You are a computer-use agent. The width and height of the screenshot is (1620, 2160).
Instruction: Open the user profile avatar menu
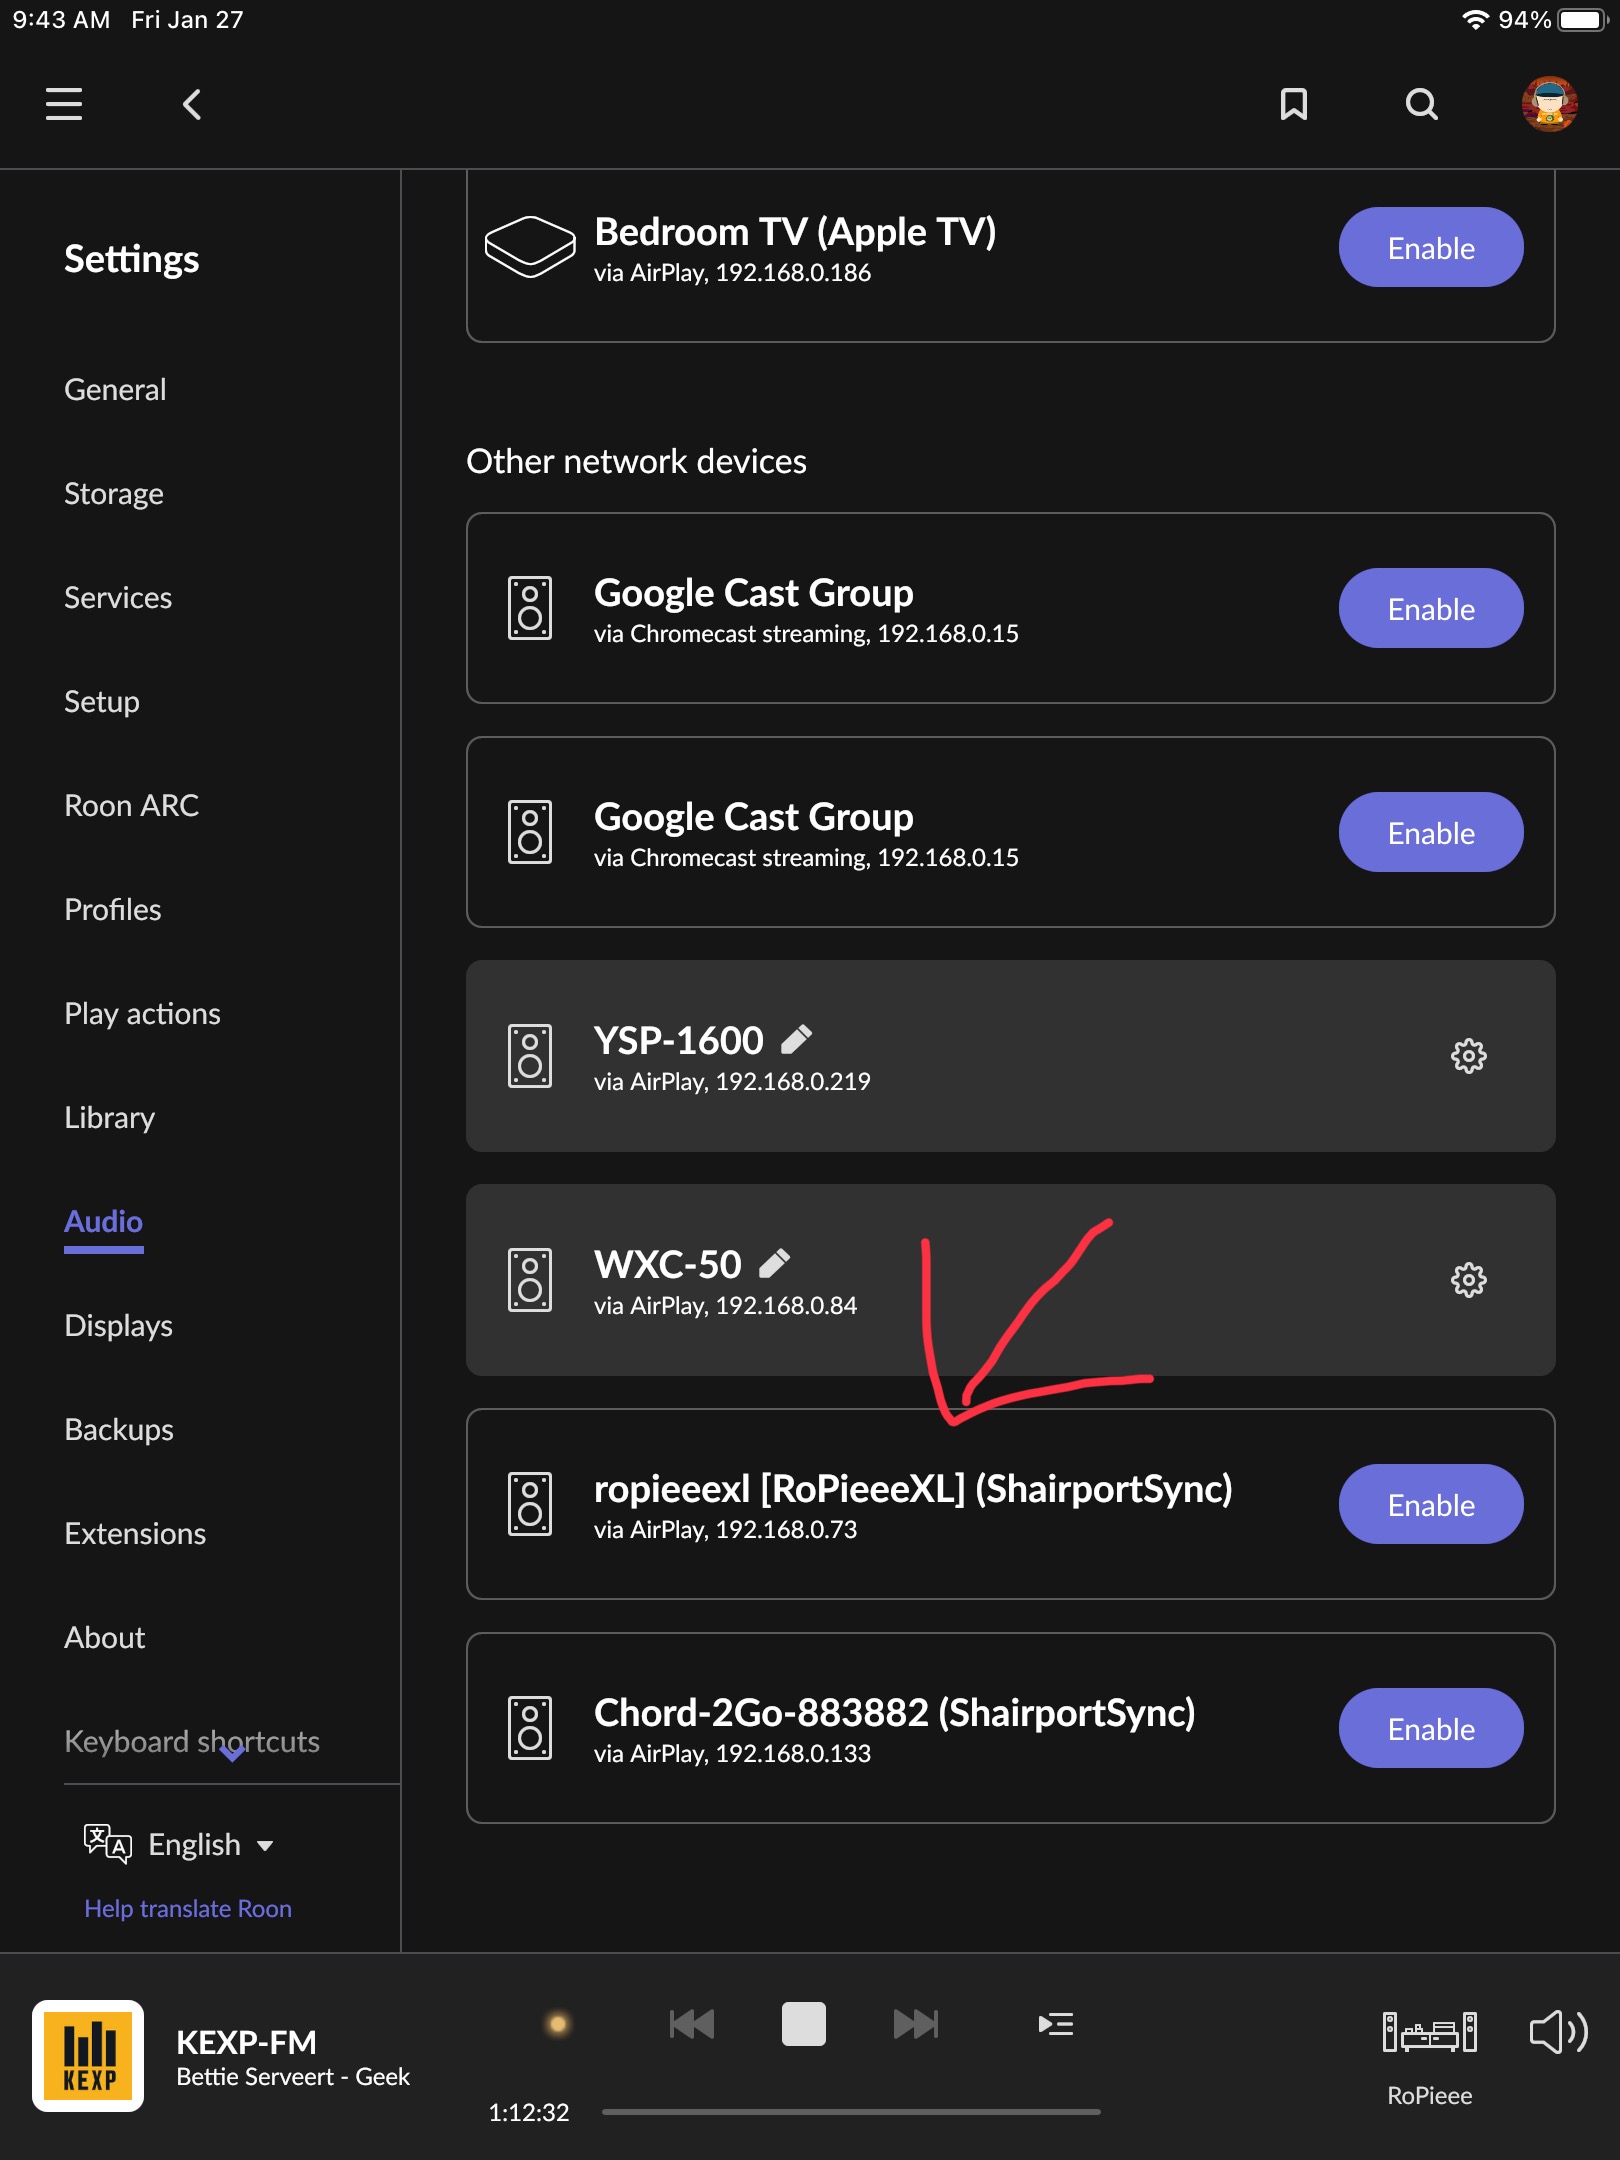pos(1548,104)
